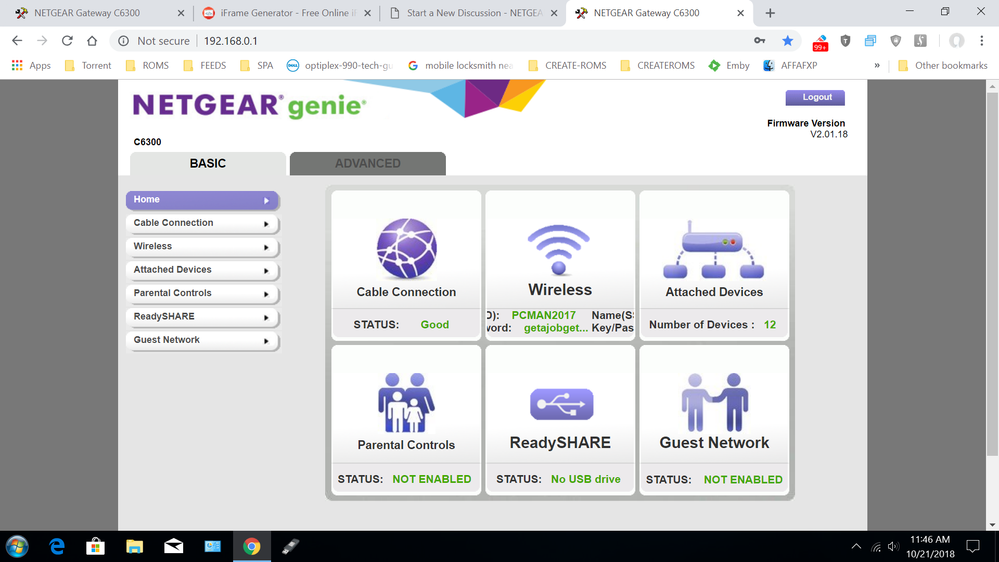
Task: Show more bookmarks overflow chevron
Action: (877, 66)
